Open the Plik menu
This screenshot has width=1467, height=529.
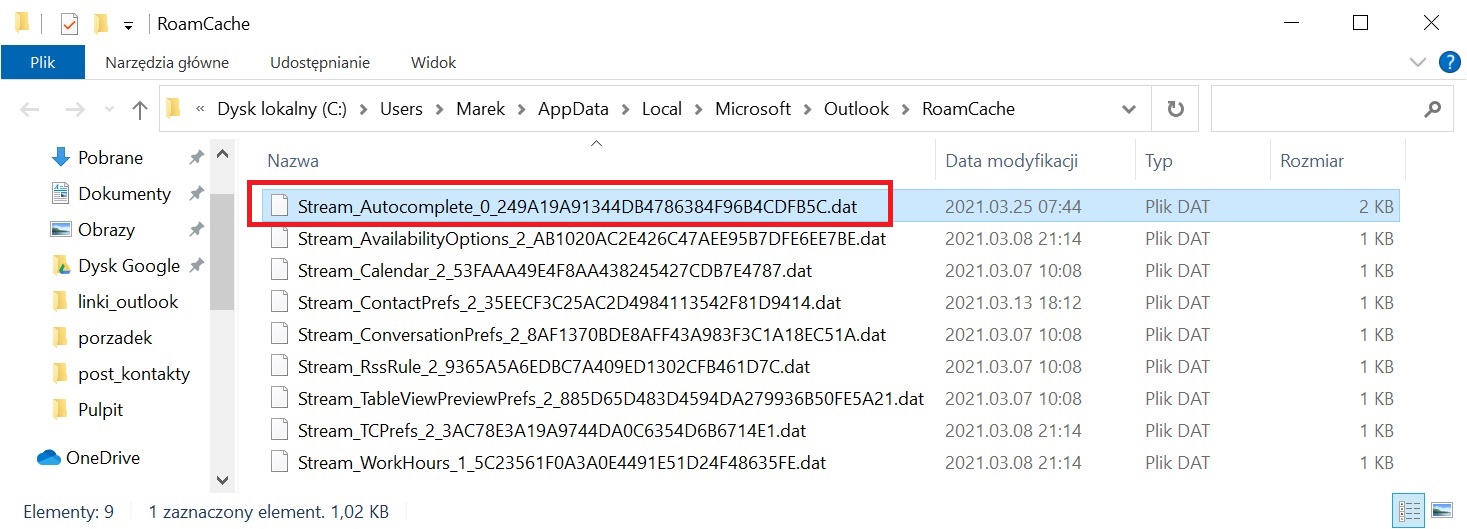tap(42, 62)
